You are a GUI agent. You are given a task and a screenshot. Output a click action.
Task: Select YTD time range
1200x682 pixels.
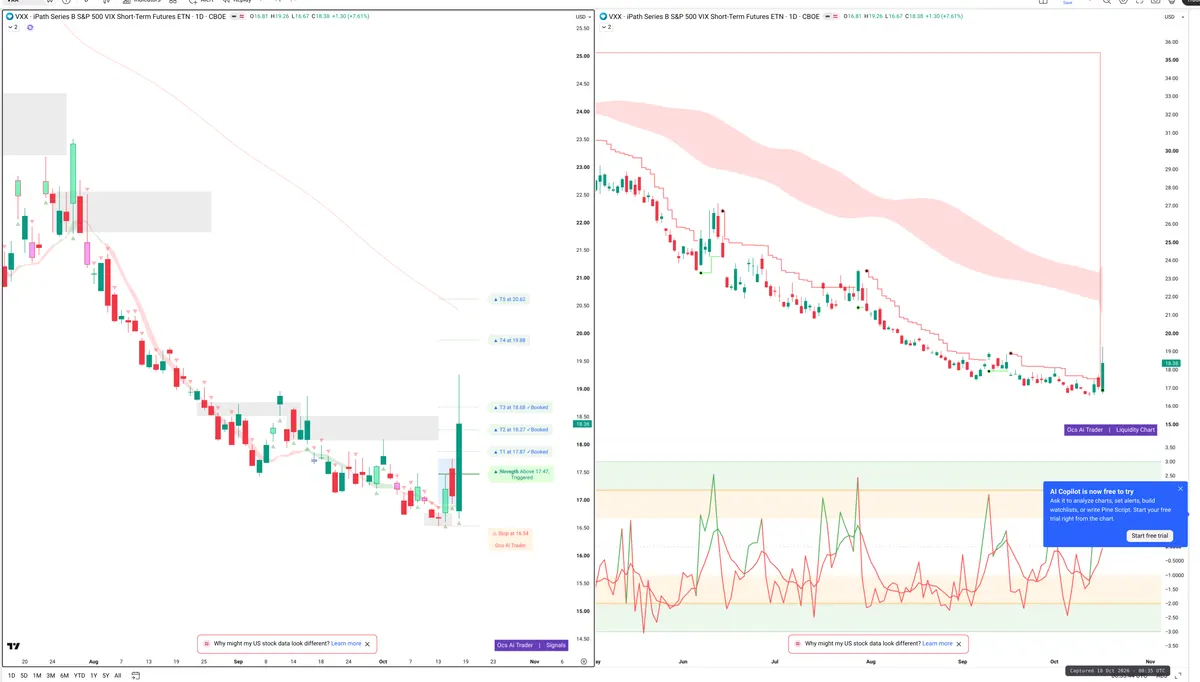click(x=79, y=676)
